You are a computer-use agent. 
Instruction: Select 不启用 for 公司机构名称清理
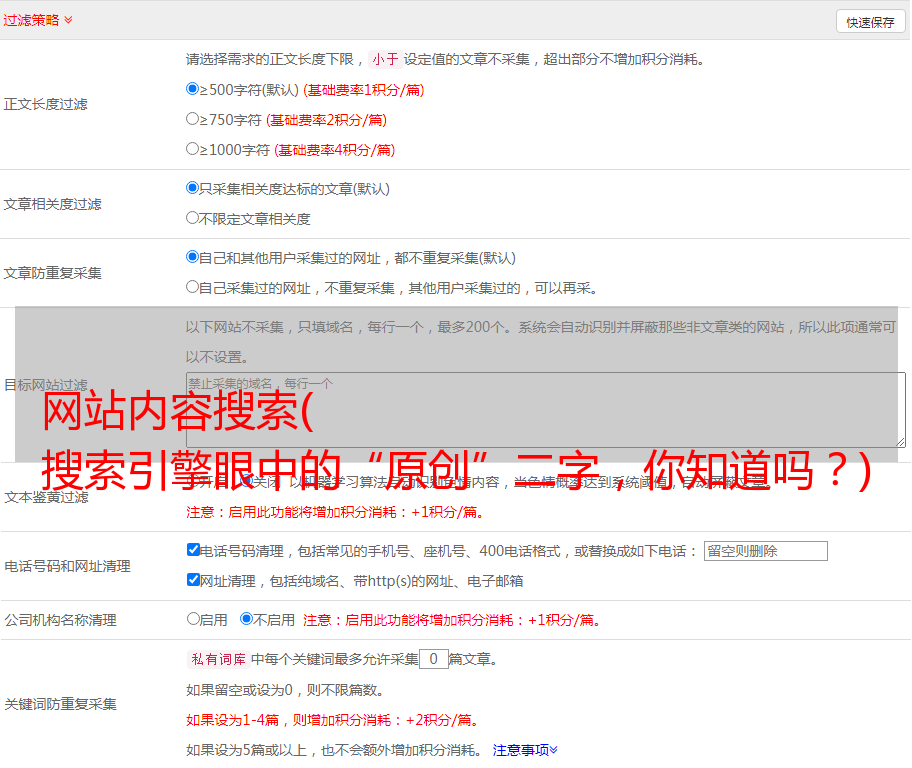click(247, 618)
